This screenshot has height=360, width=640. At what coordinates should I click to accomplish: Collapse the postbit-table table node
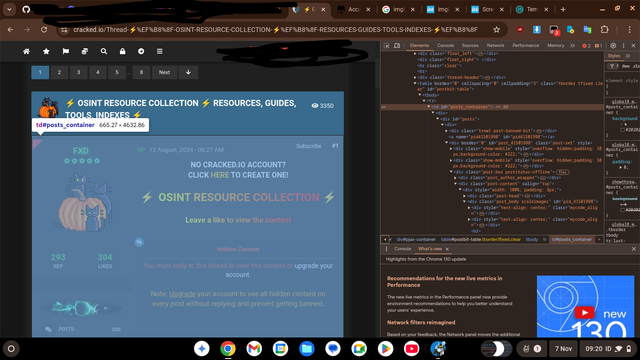click(x=415, y=83)
